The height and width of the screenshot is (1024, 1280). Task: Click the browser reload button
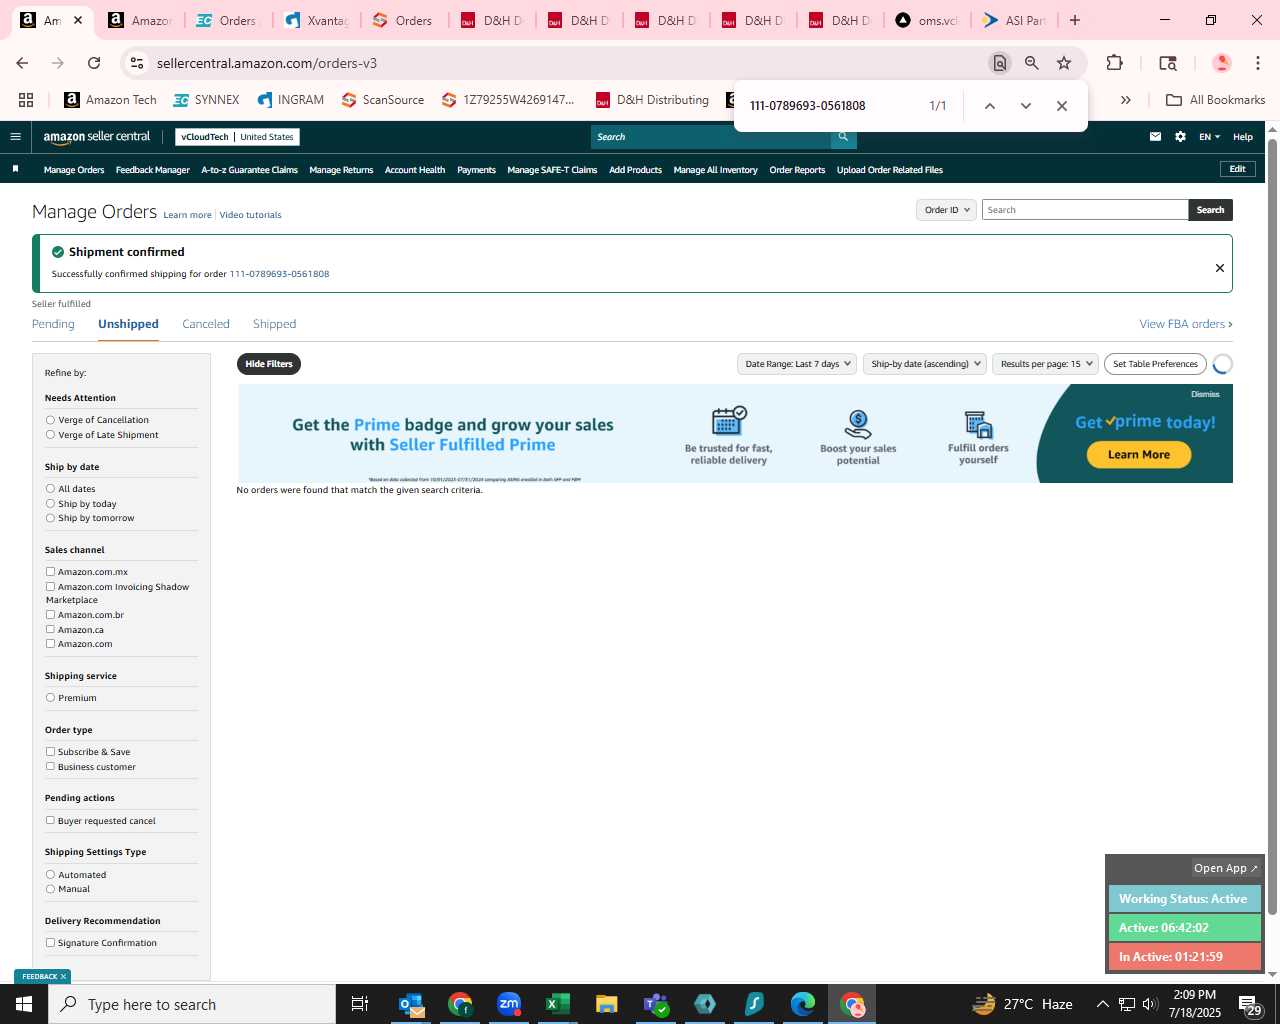(x=94, y=63)
